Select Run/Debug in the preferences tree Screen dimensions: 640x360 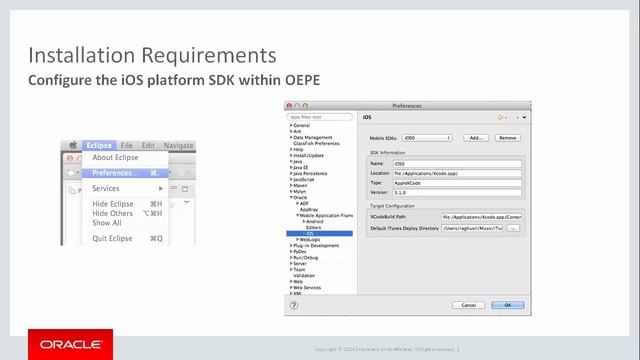point(305,258)
